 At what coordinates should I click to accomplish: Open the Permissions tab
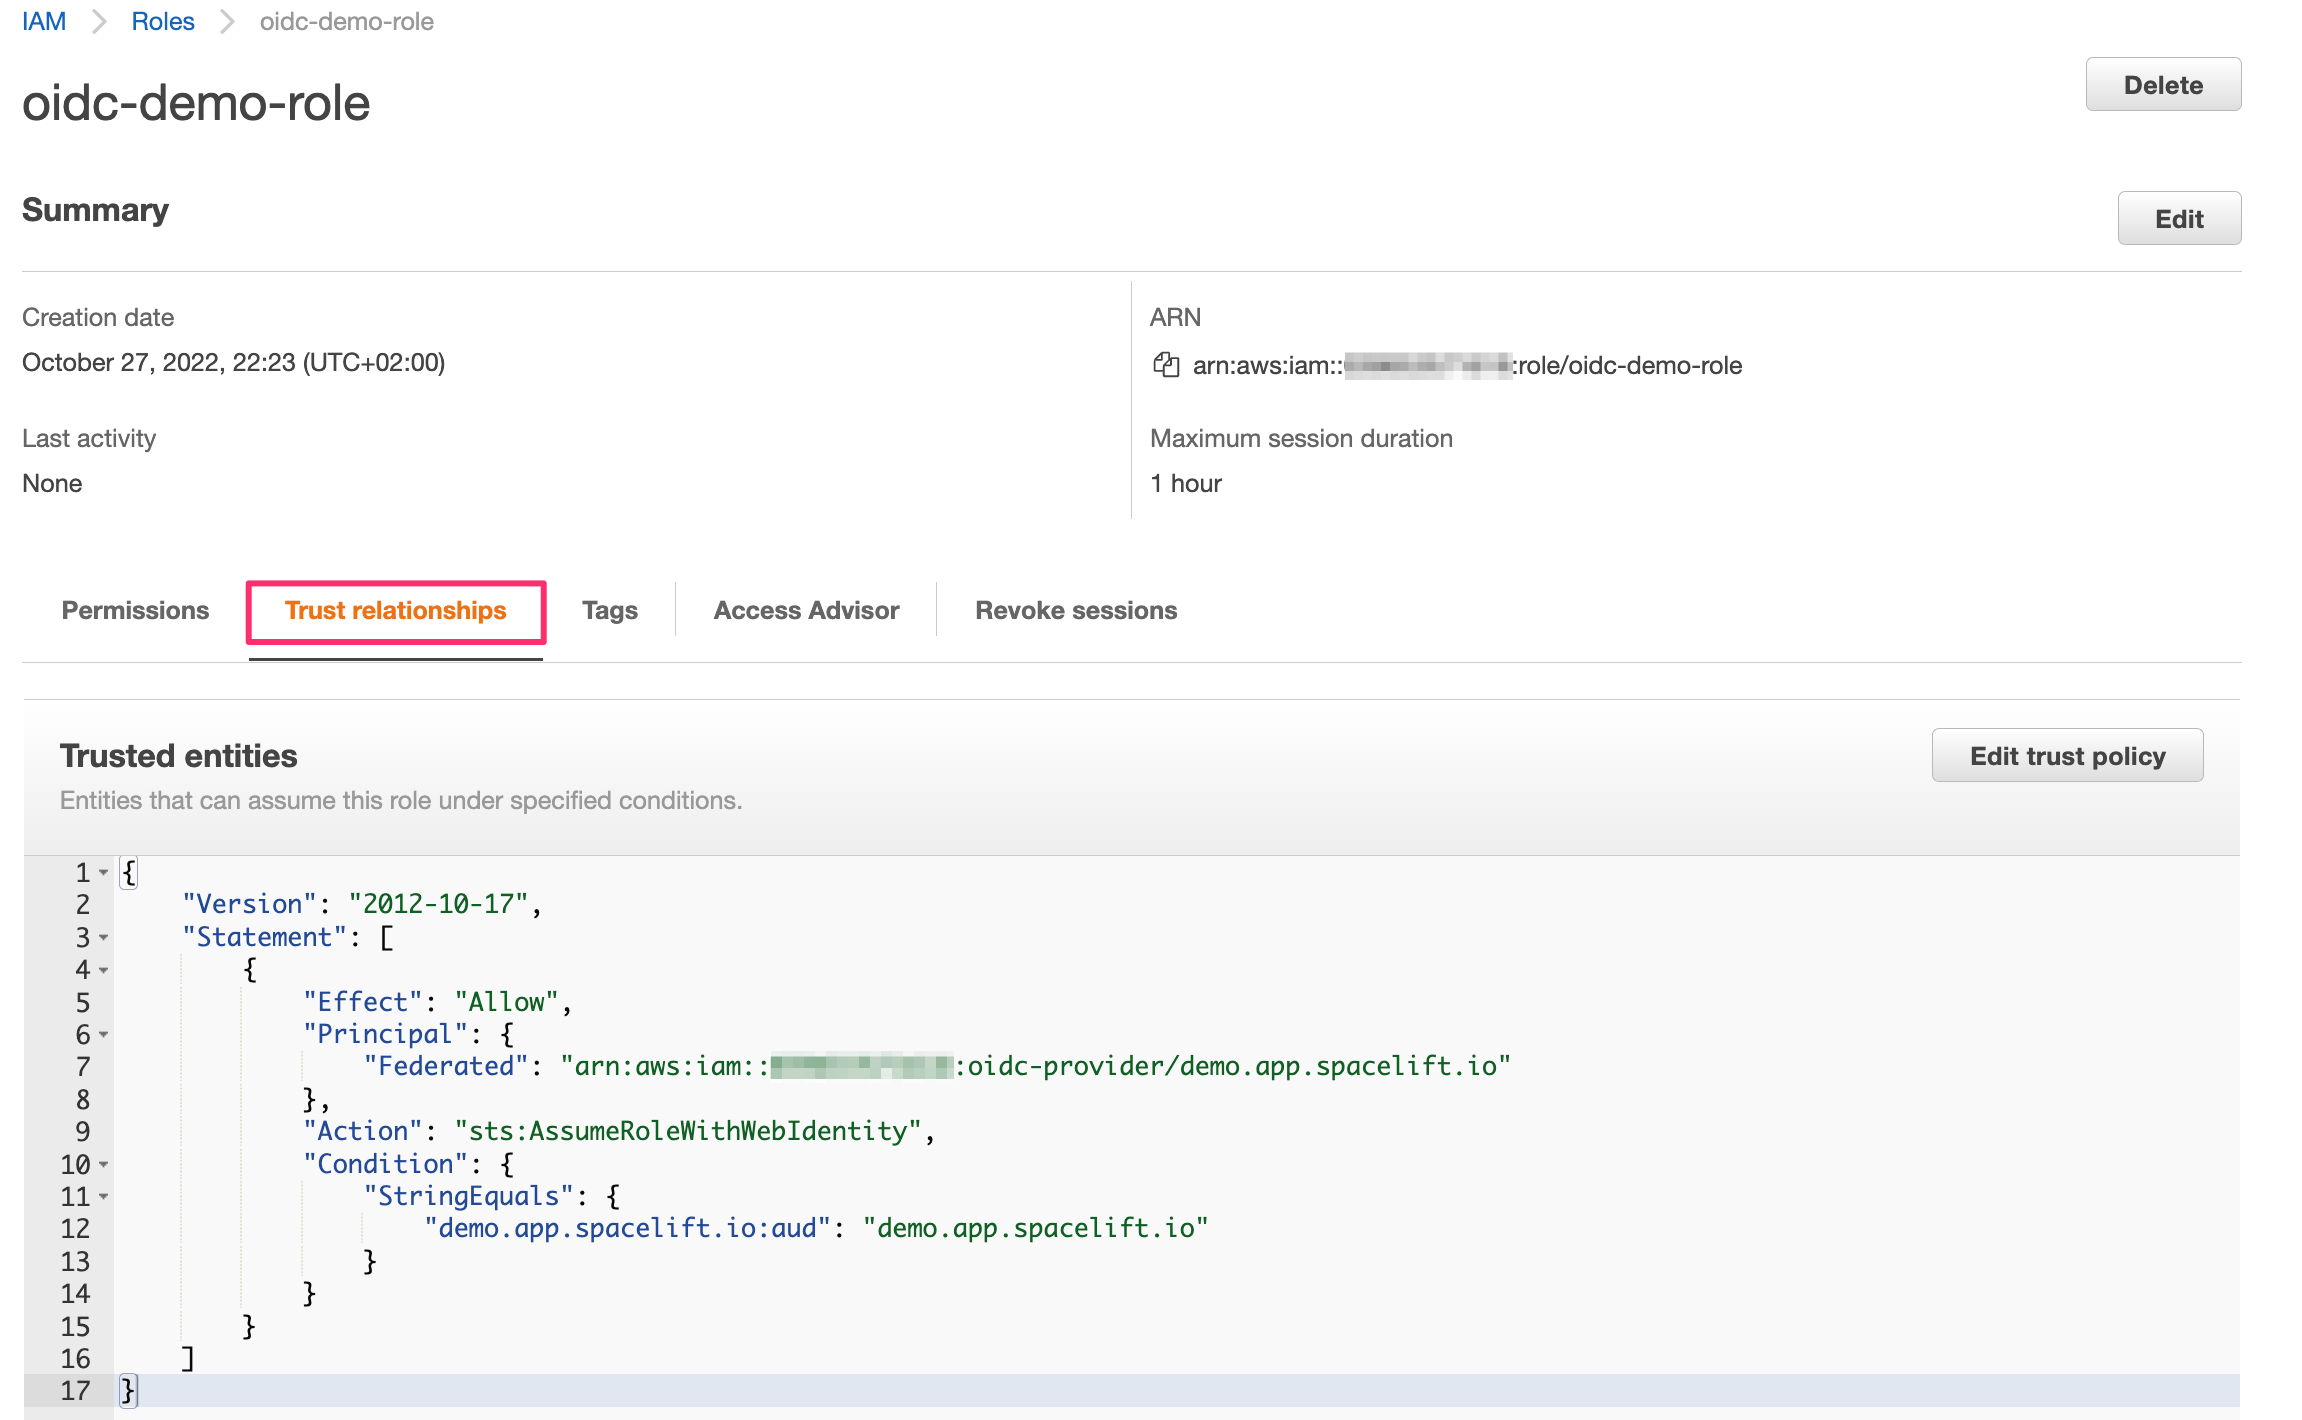pos(135,610)
